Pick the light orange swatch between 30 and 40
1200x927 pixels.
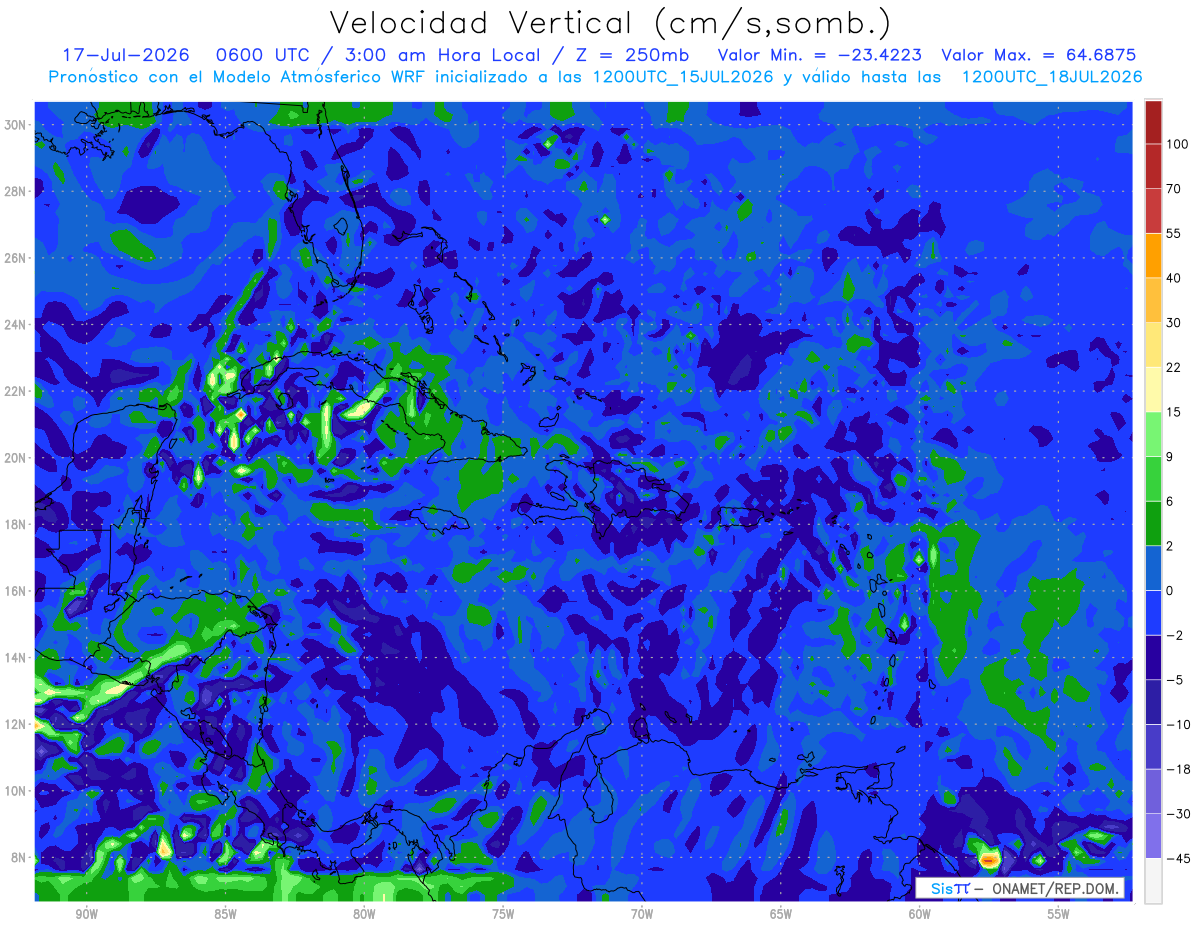(x=1153, y=300)
